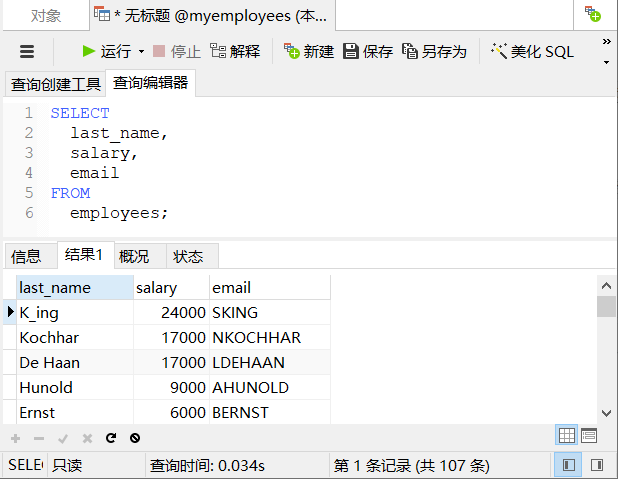Viewport: 618px width, 479px height.
Task: Refresh the result grid
Action: 111,438
